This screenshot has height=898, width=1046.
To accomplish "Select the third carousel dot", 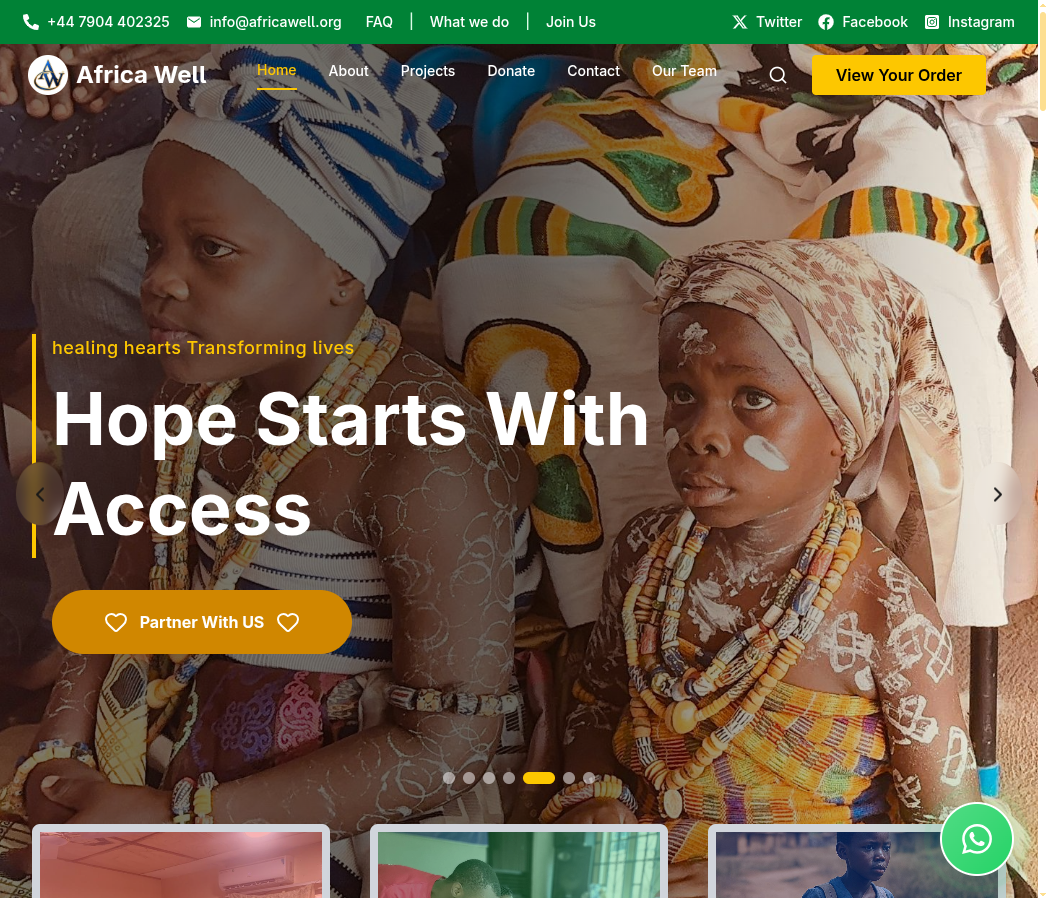I will (x=489, y=778).
